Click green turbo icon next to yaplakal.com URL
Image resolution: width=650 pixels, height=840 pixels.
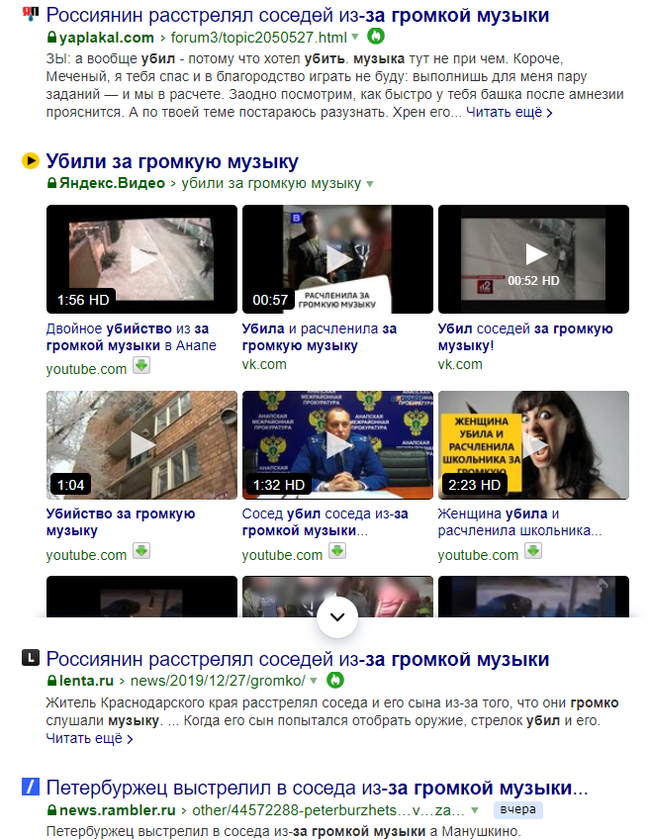click(x=376, y=36)
